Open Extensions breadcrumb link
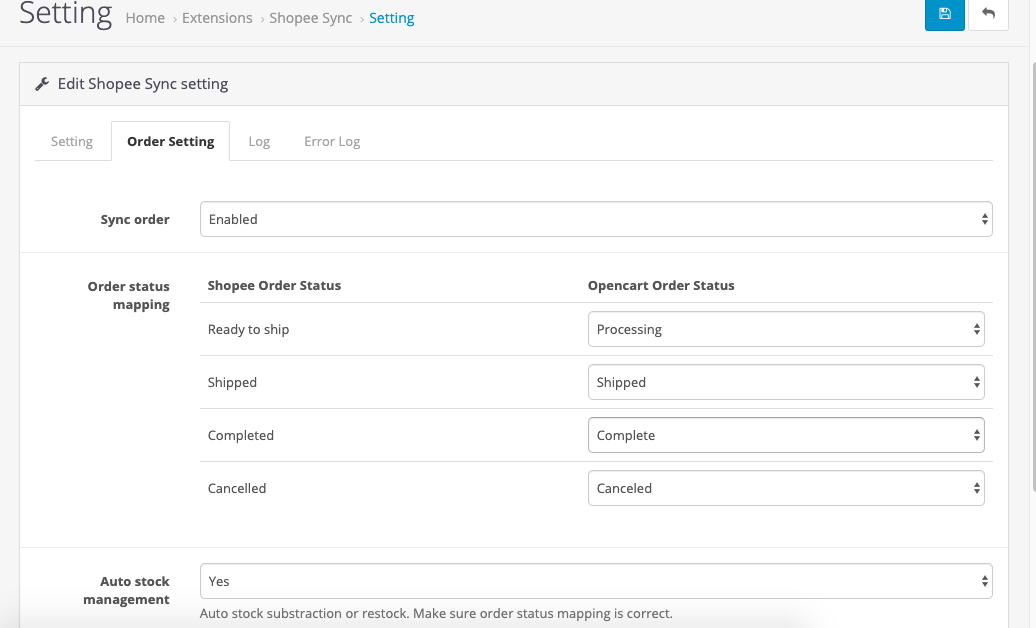Screen dimensions: 1036x628 (217, 18)
